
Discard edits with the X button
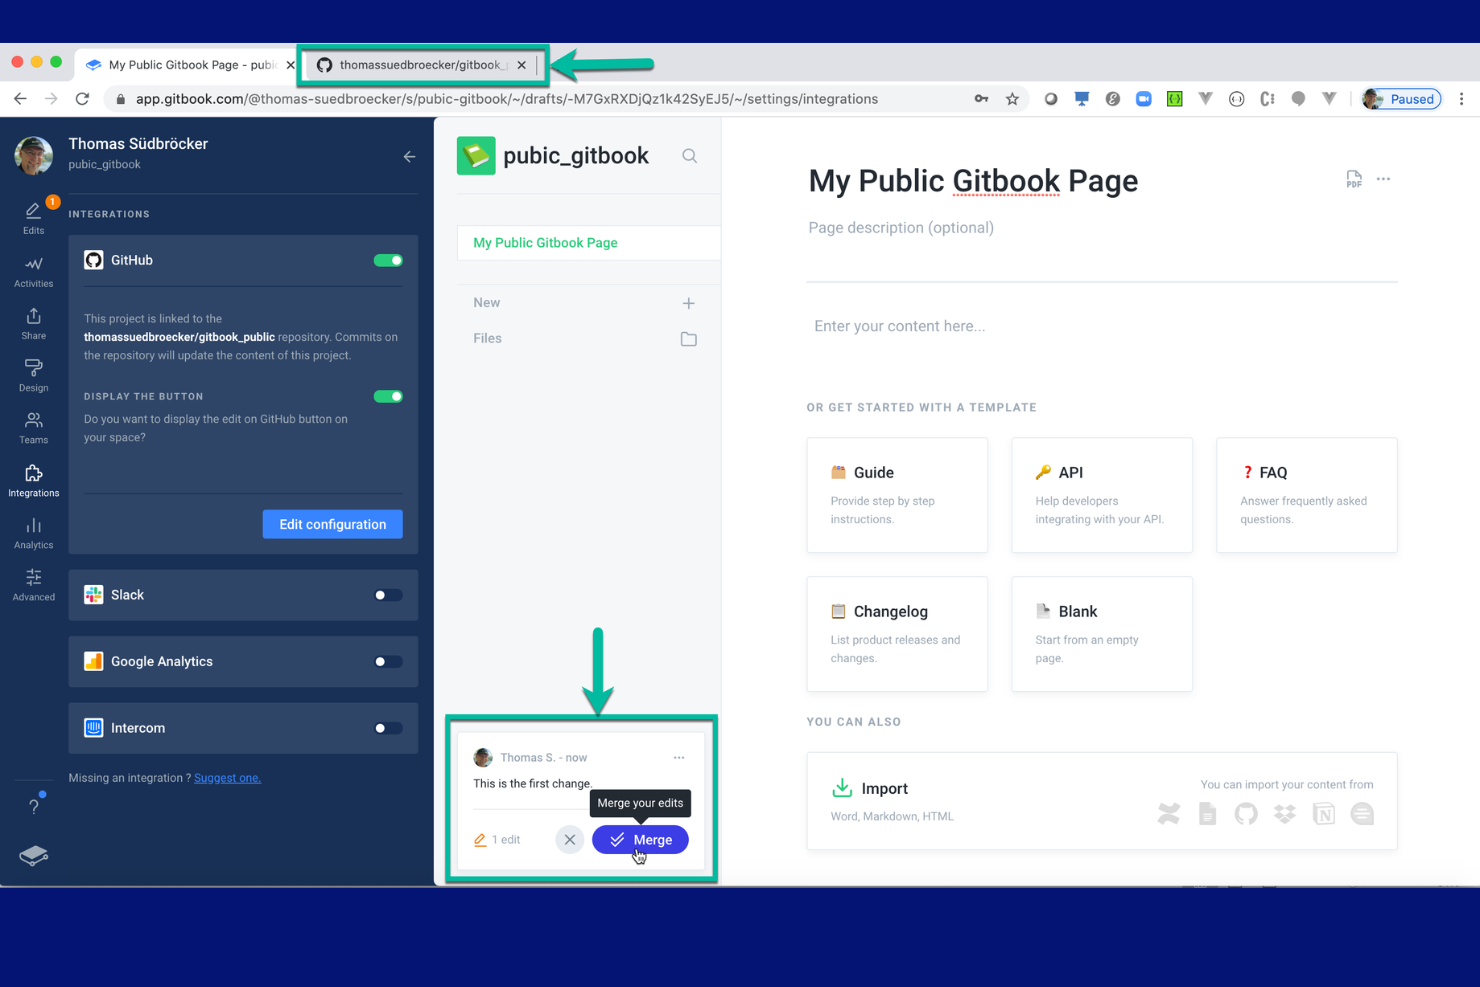click(569, 840)
